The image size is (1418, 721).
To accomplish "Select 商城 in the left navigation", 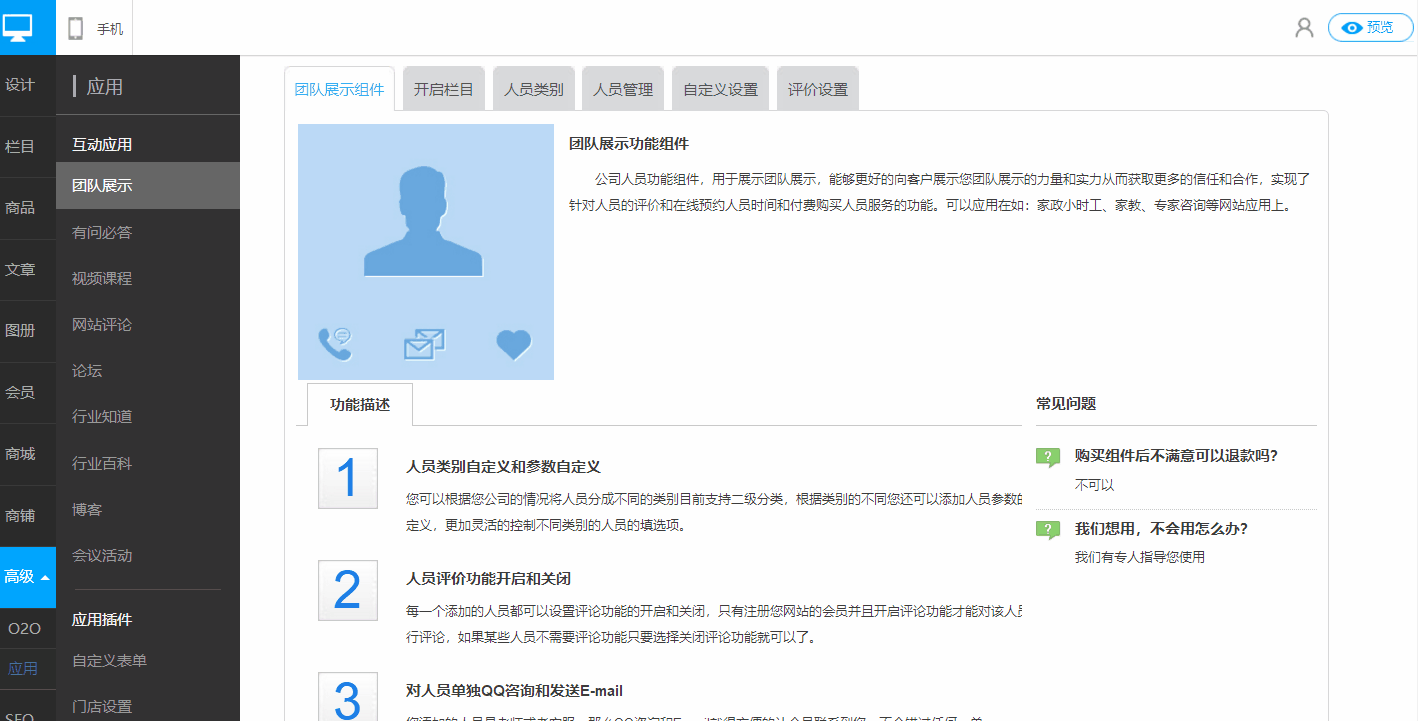I will pos(20,454).
